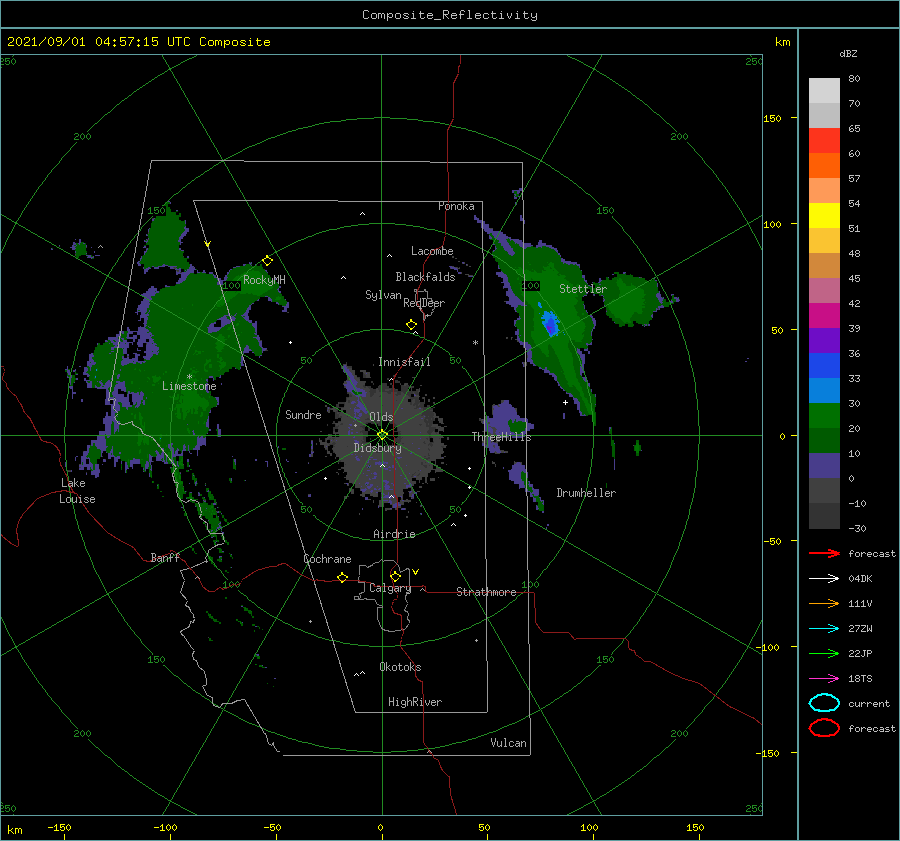
Task: Select the cyan 27ZW arrow in the legend
Action: 824,629
